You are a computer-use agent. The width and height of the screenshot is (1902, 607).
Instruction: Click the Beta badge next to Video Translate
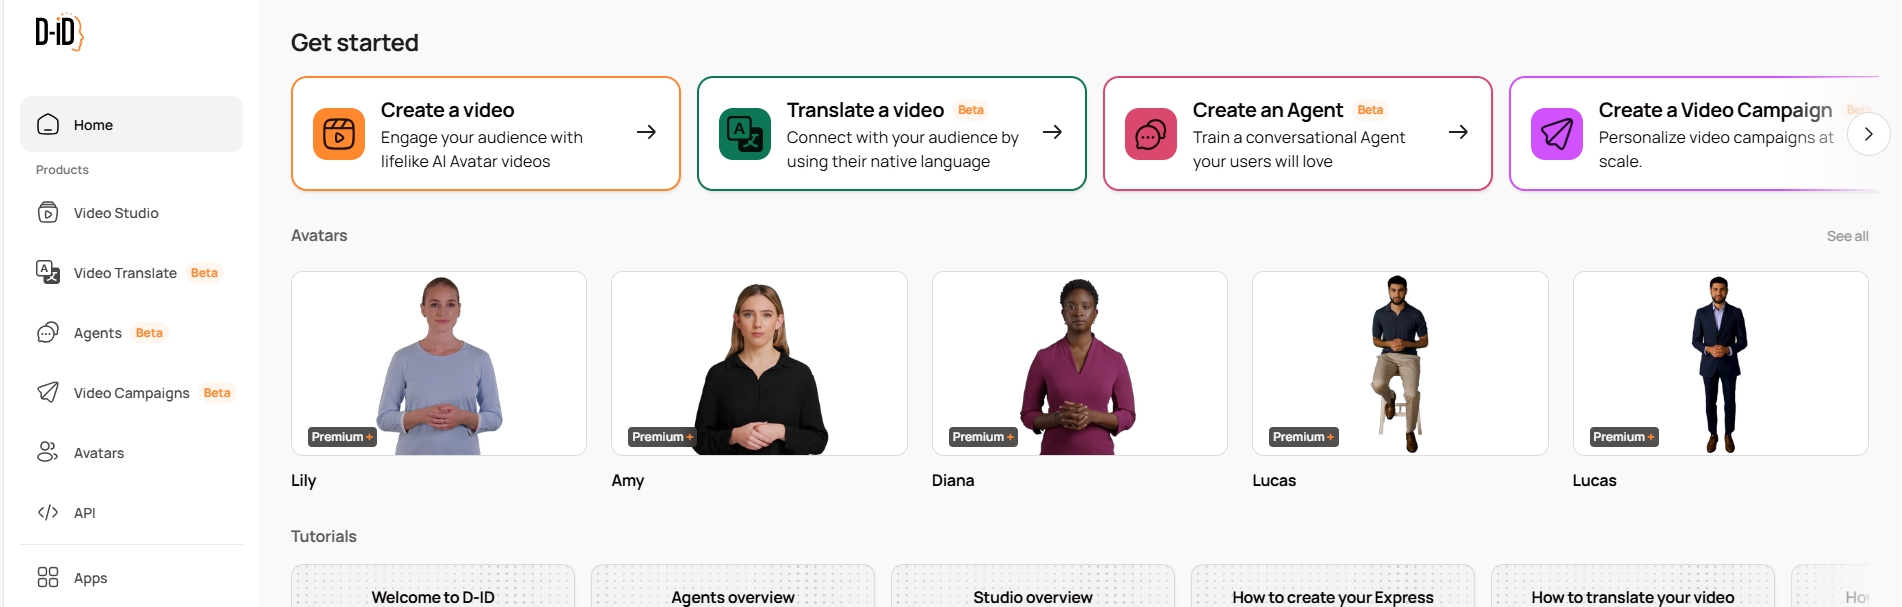click(204, 273)
